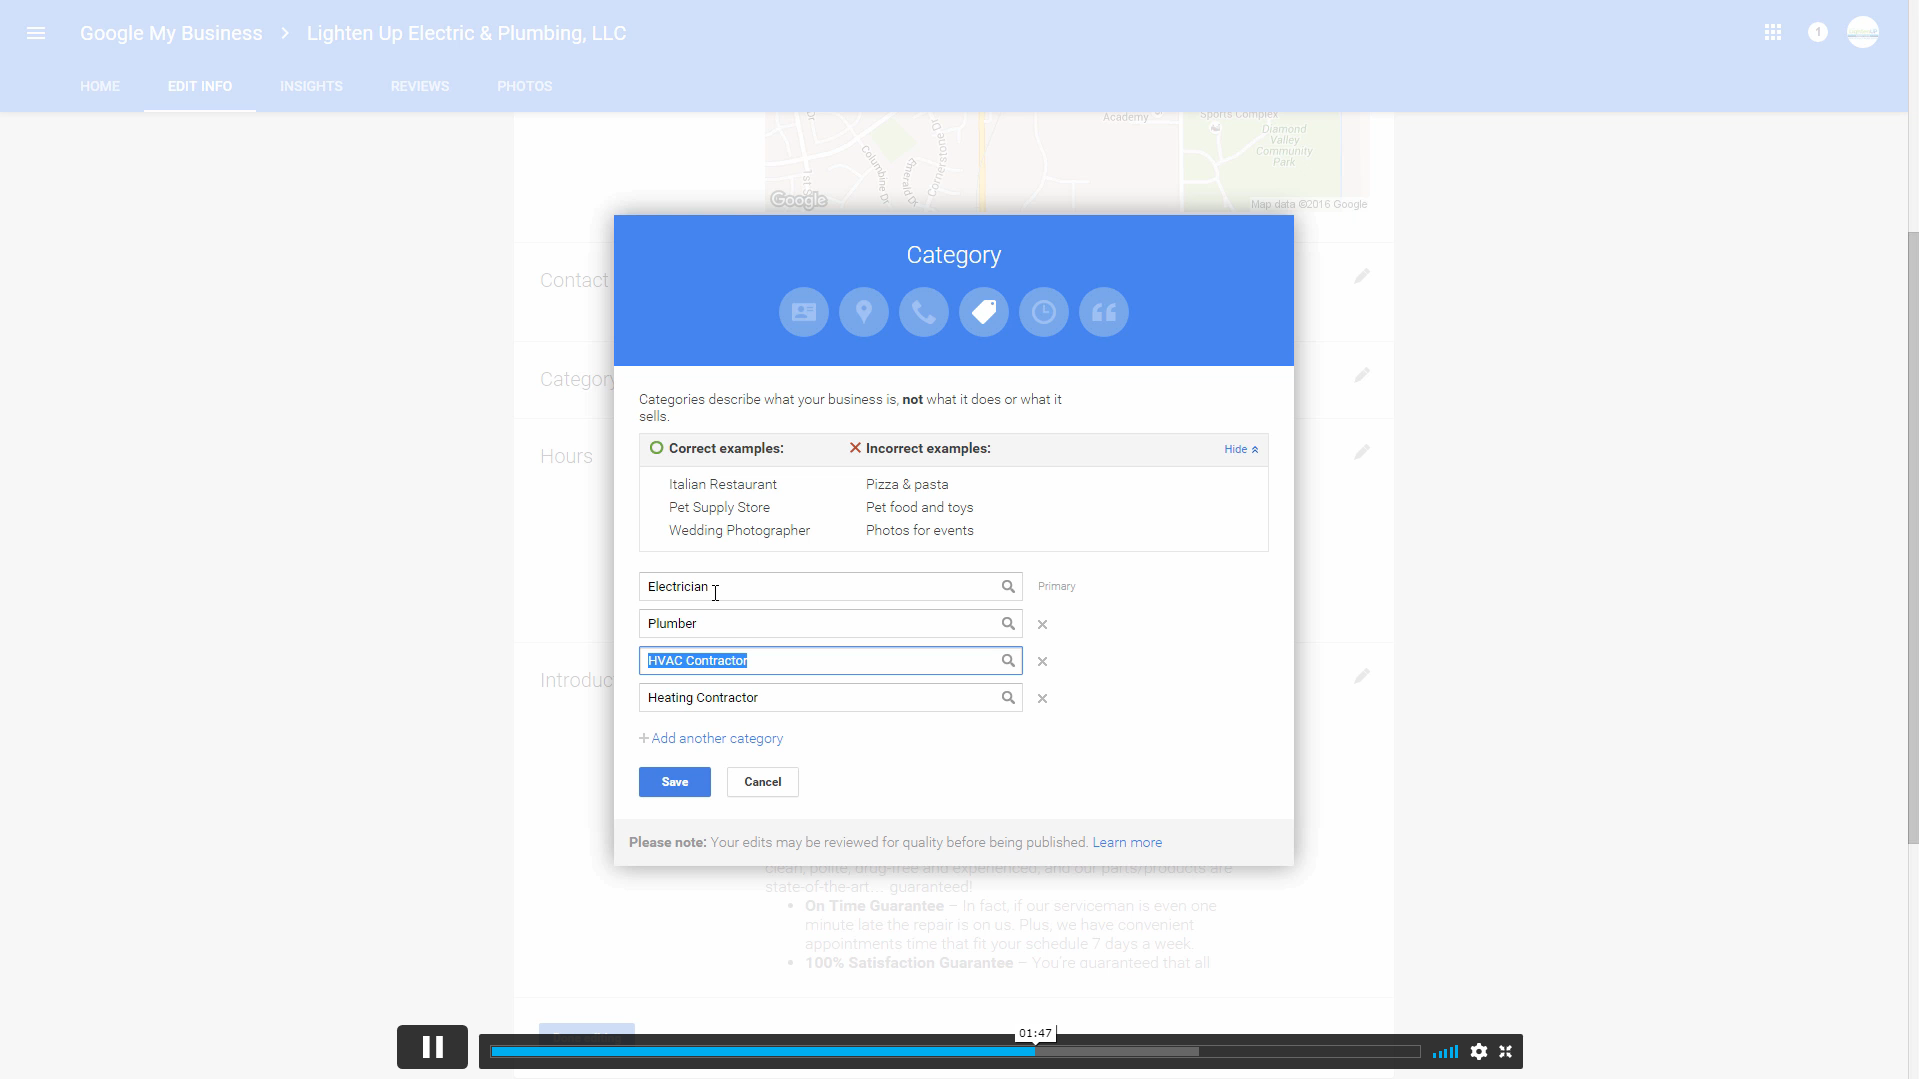This screenshot has width=1919, height=1079.
Task: Pause the video playback
Action: point(432,1047)
